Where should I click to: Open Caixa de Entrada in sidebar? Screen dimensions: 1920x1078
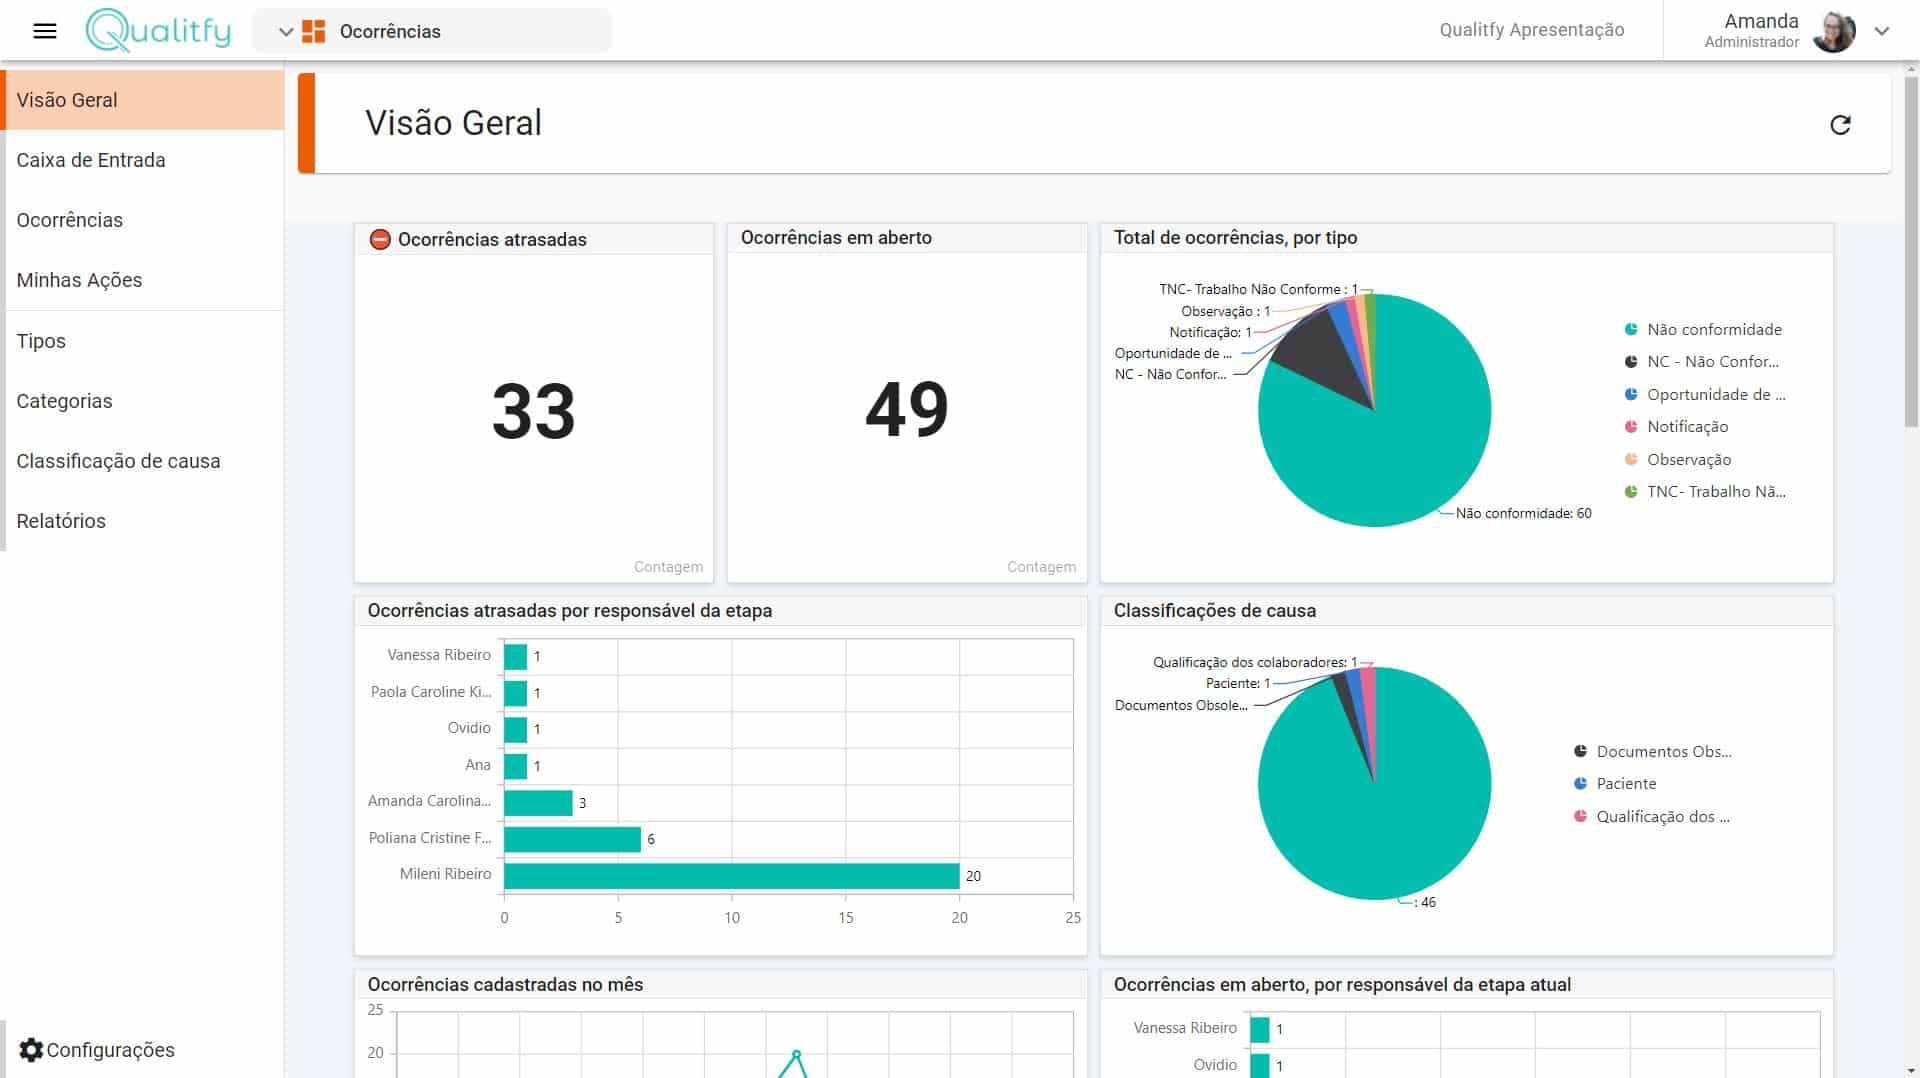(x=91, y=160)
